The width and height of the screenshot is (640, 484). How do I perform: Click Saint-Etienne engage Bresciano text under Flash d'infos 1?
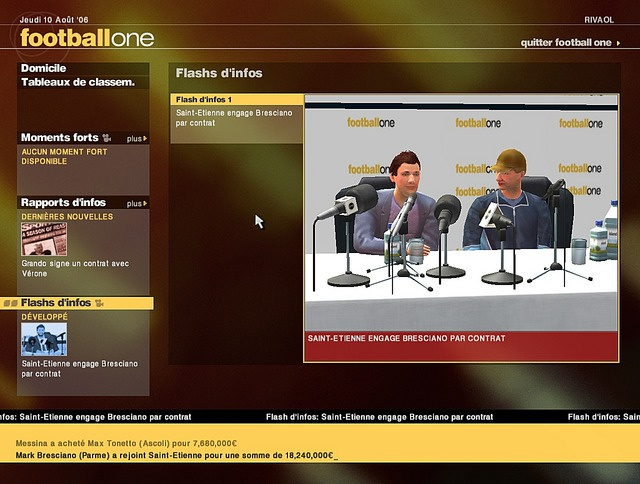tap(234, 118)
